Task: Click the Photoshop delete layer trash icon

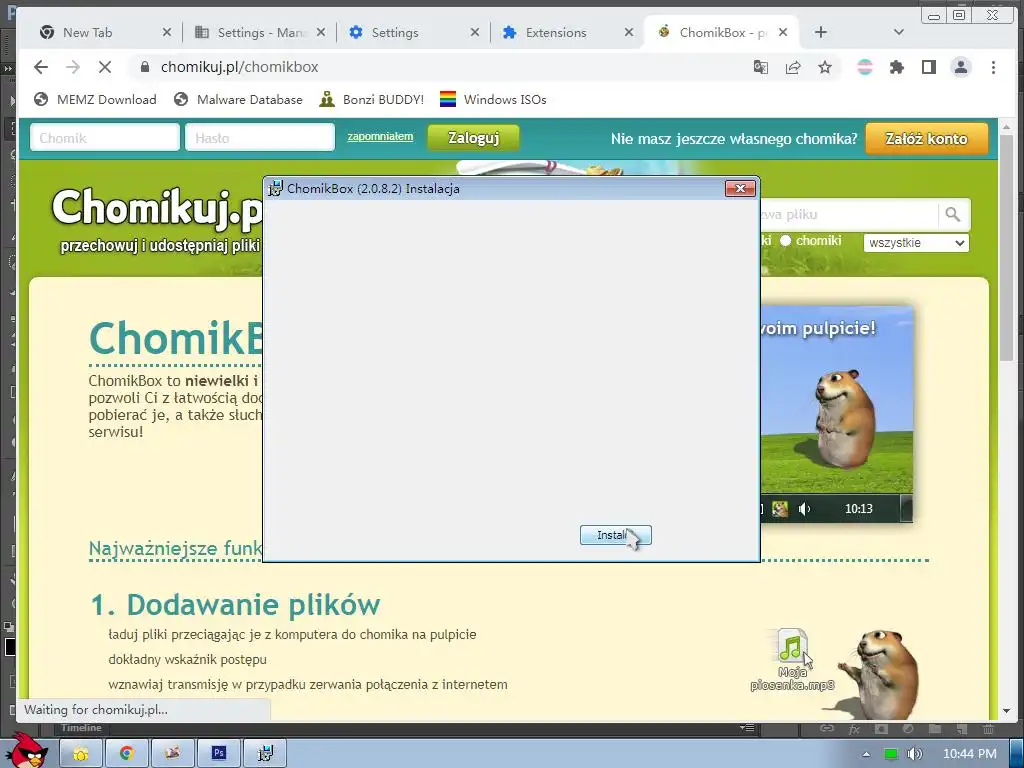Action: [x=988, y=729]
